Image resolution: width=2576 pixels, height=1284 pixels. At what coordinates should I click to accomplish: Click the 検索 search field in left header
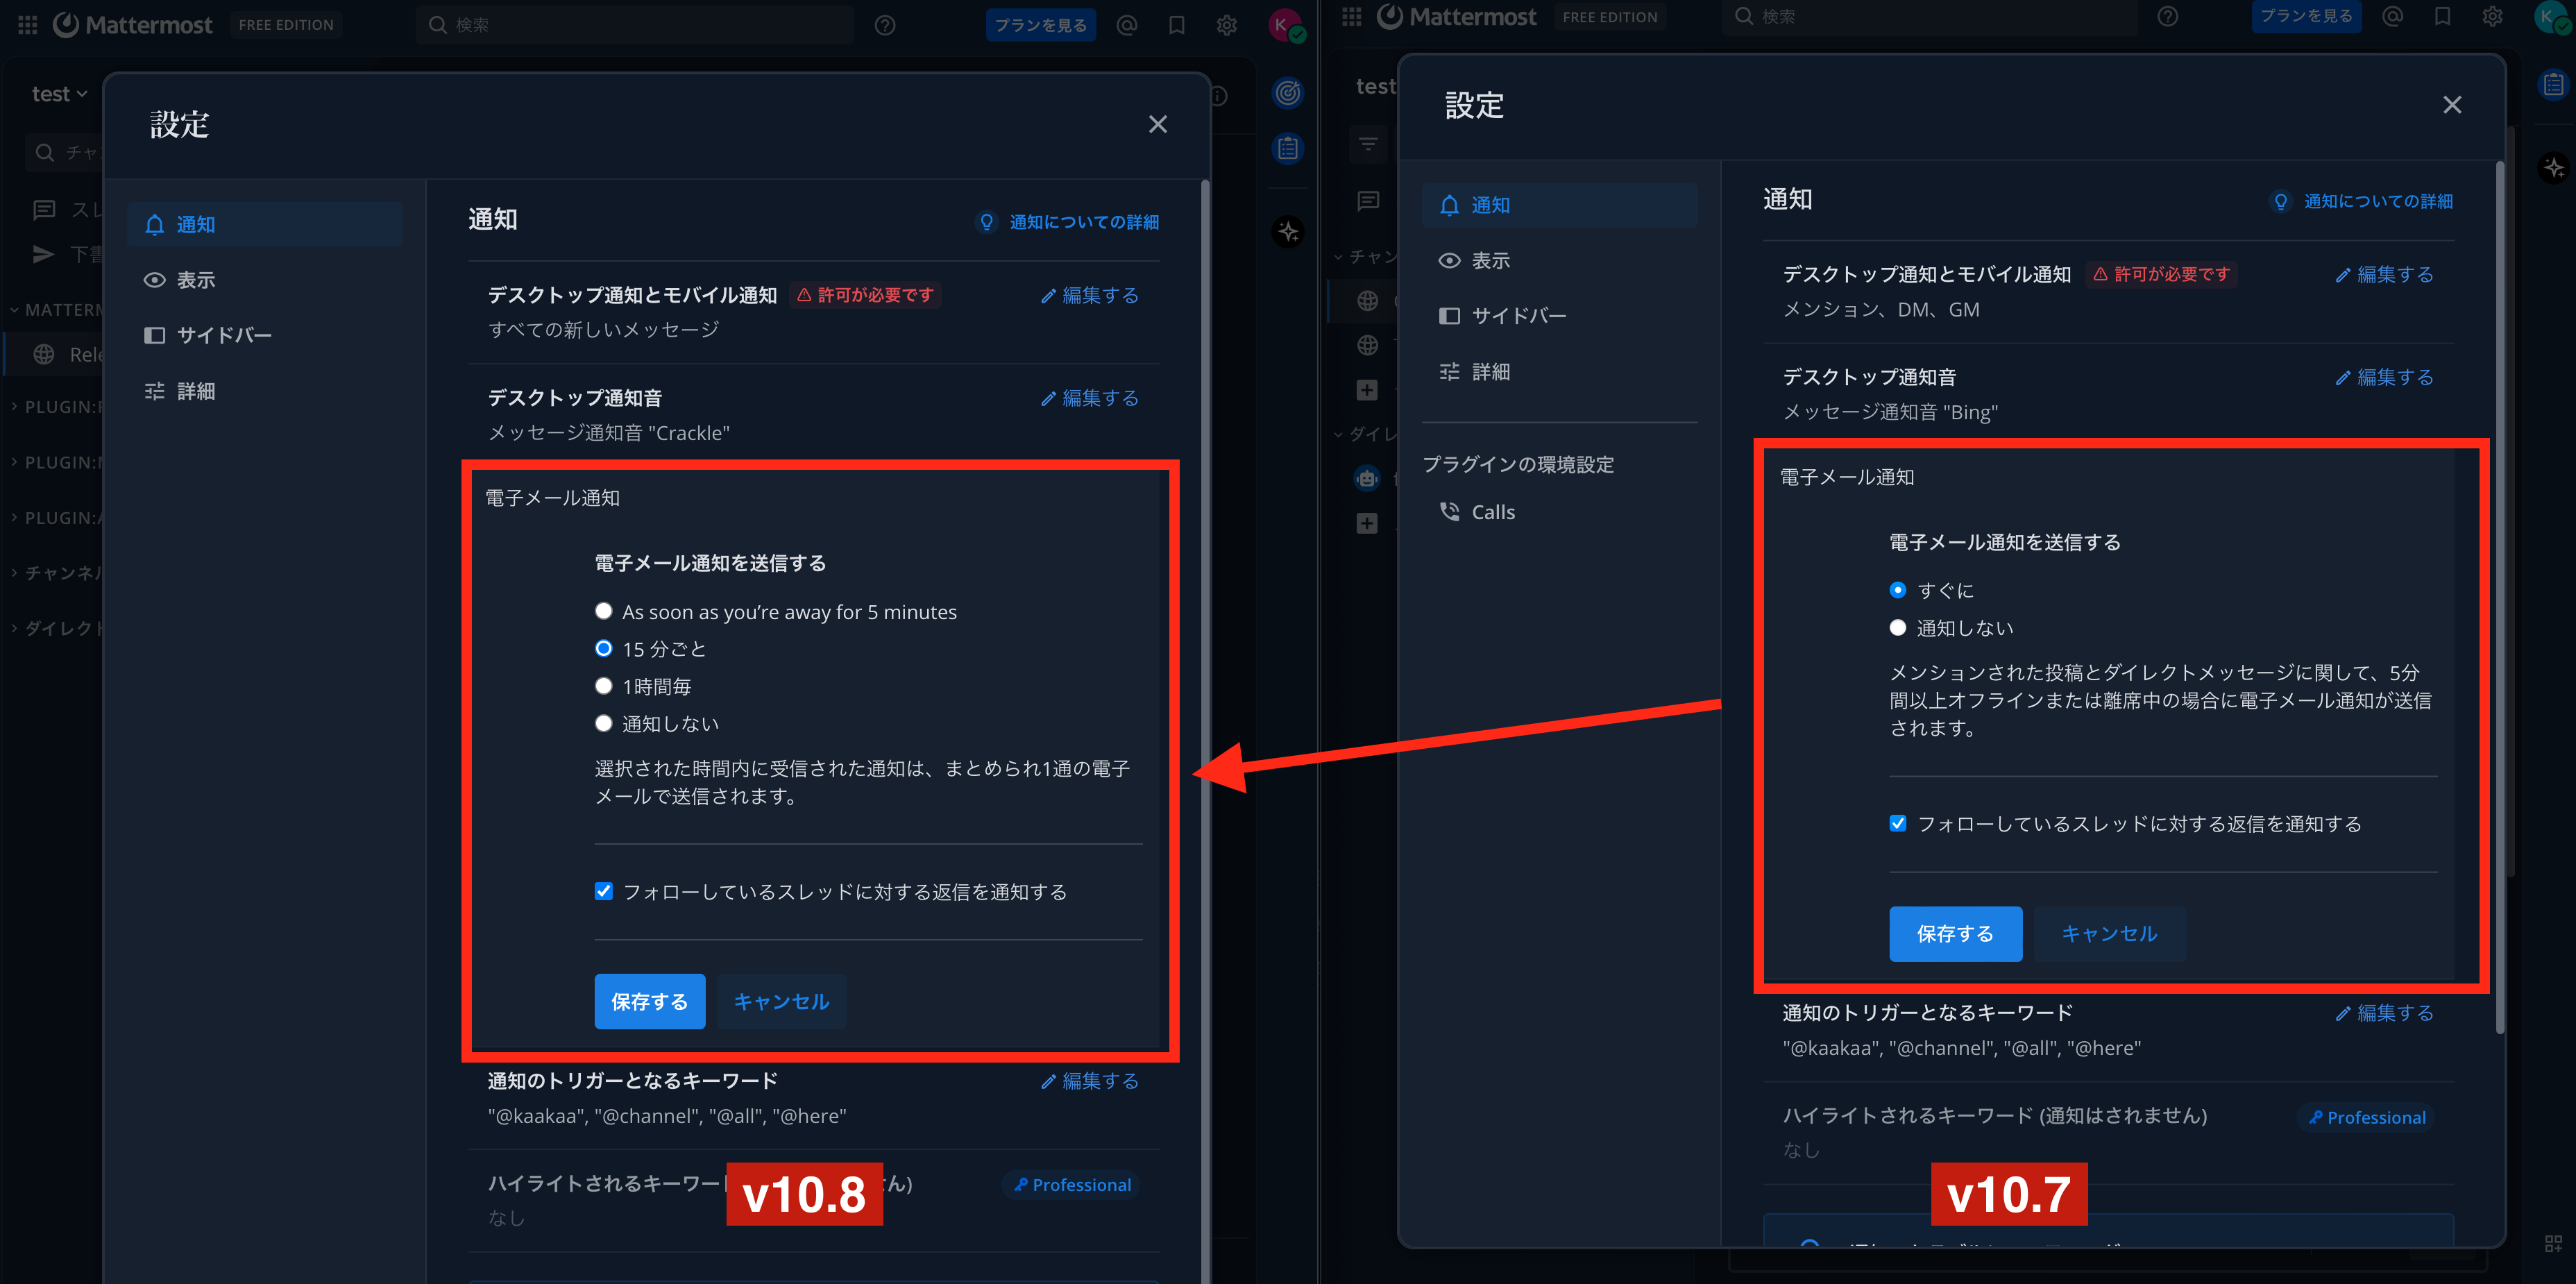[x=635, y=25]
